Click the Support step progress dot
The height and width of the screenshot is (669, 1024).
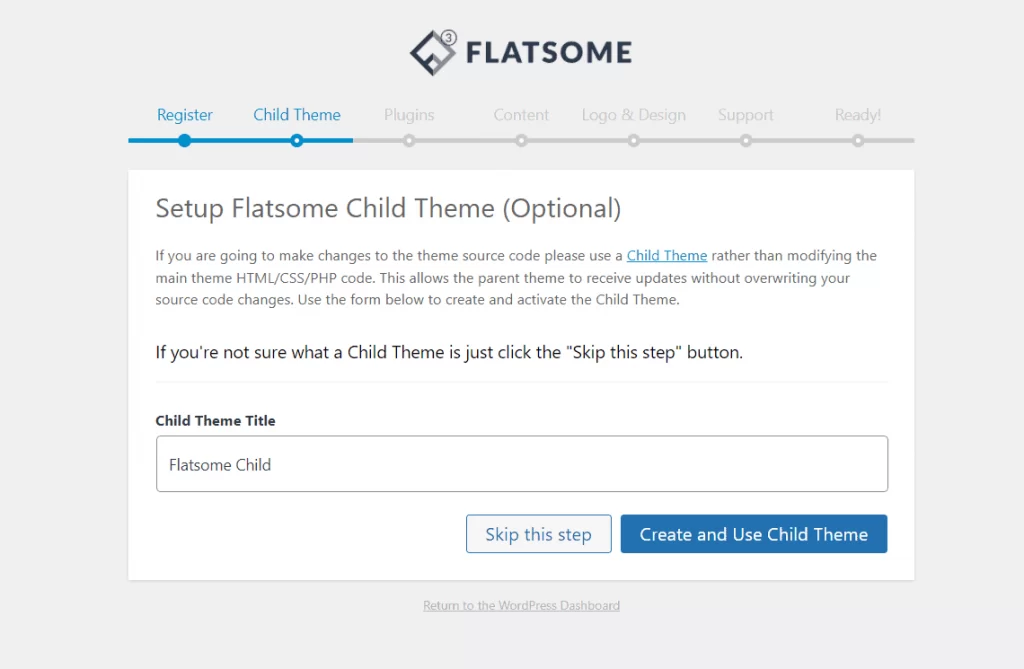coord(745,141)
